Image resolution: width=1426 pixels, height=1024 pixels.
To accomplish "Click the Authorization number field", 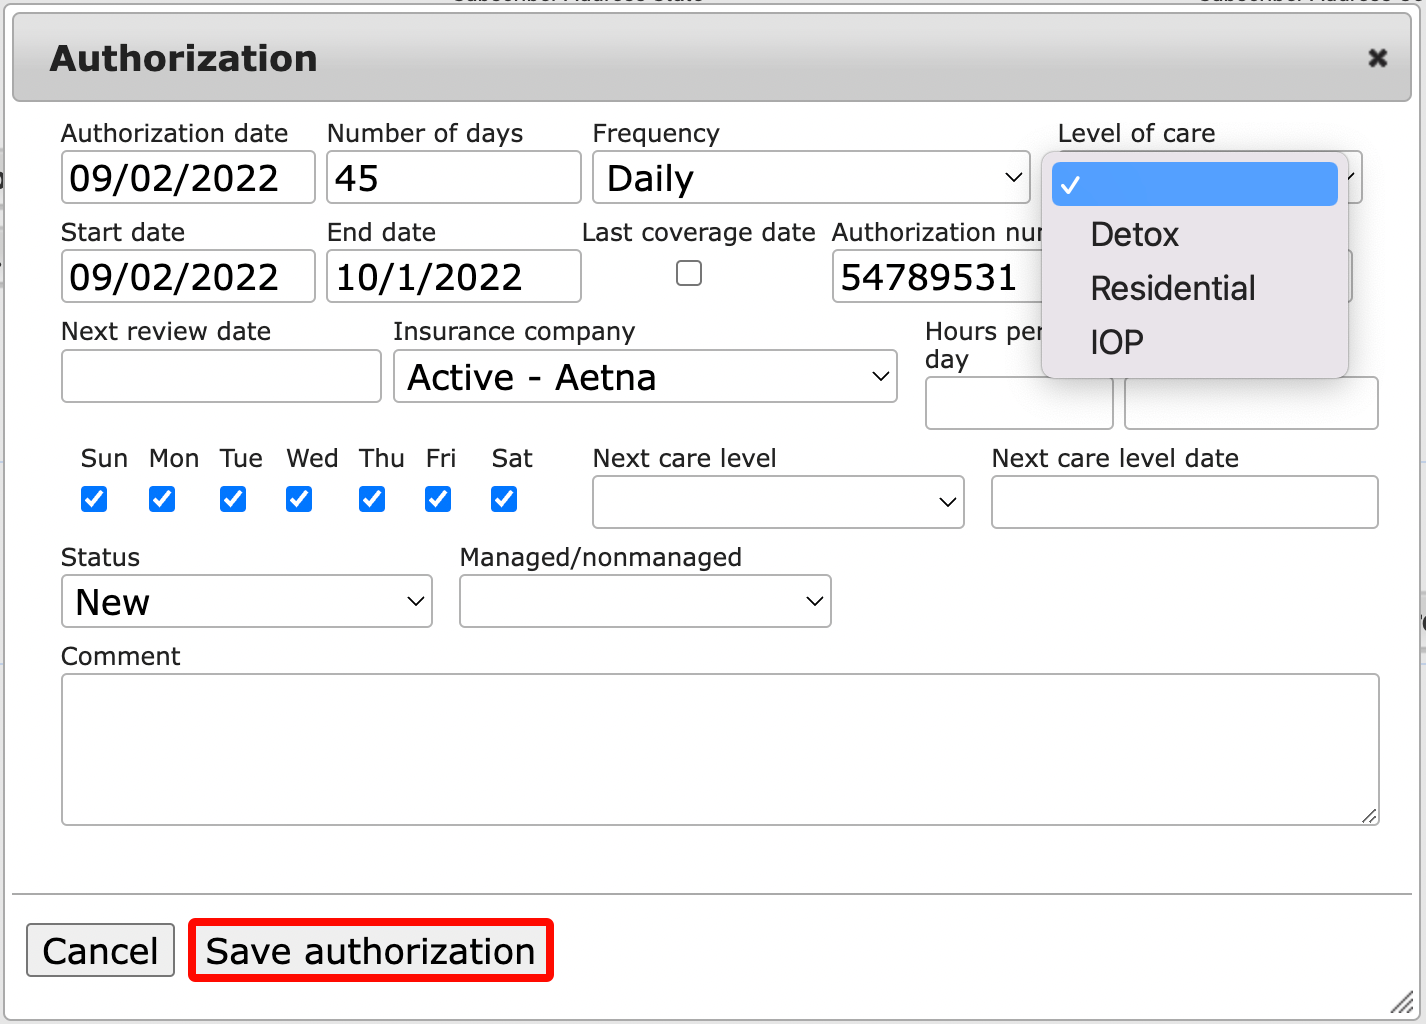I will pyautogui.click(x=935, y=277).
